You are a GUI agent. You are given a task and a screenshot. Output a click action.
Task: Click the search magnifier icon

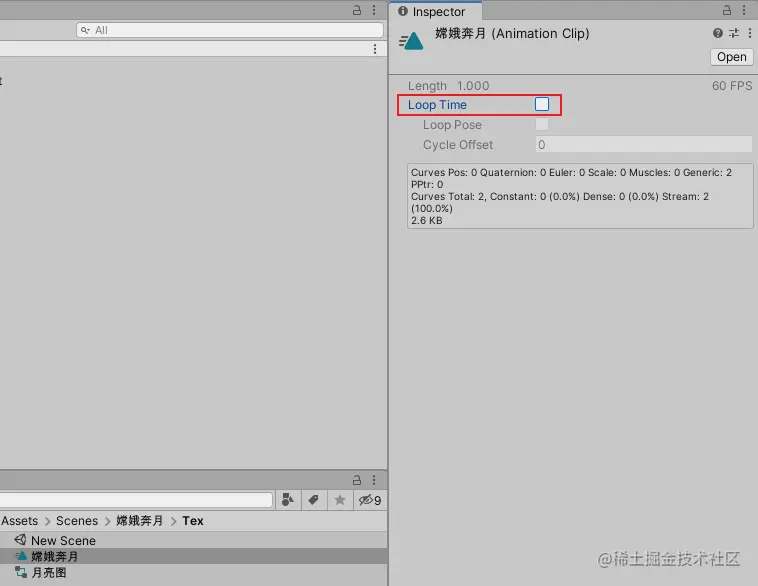pyautogui.click(x=85, y=30)
